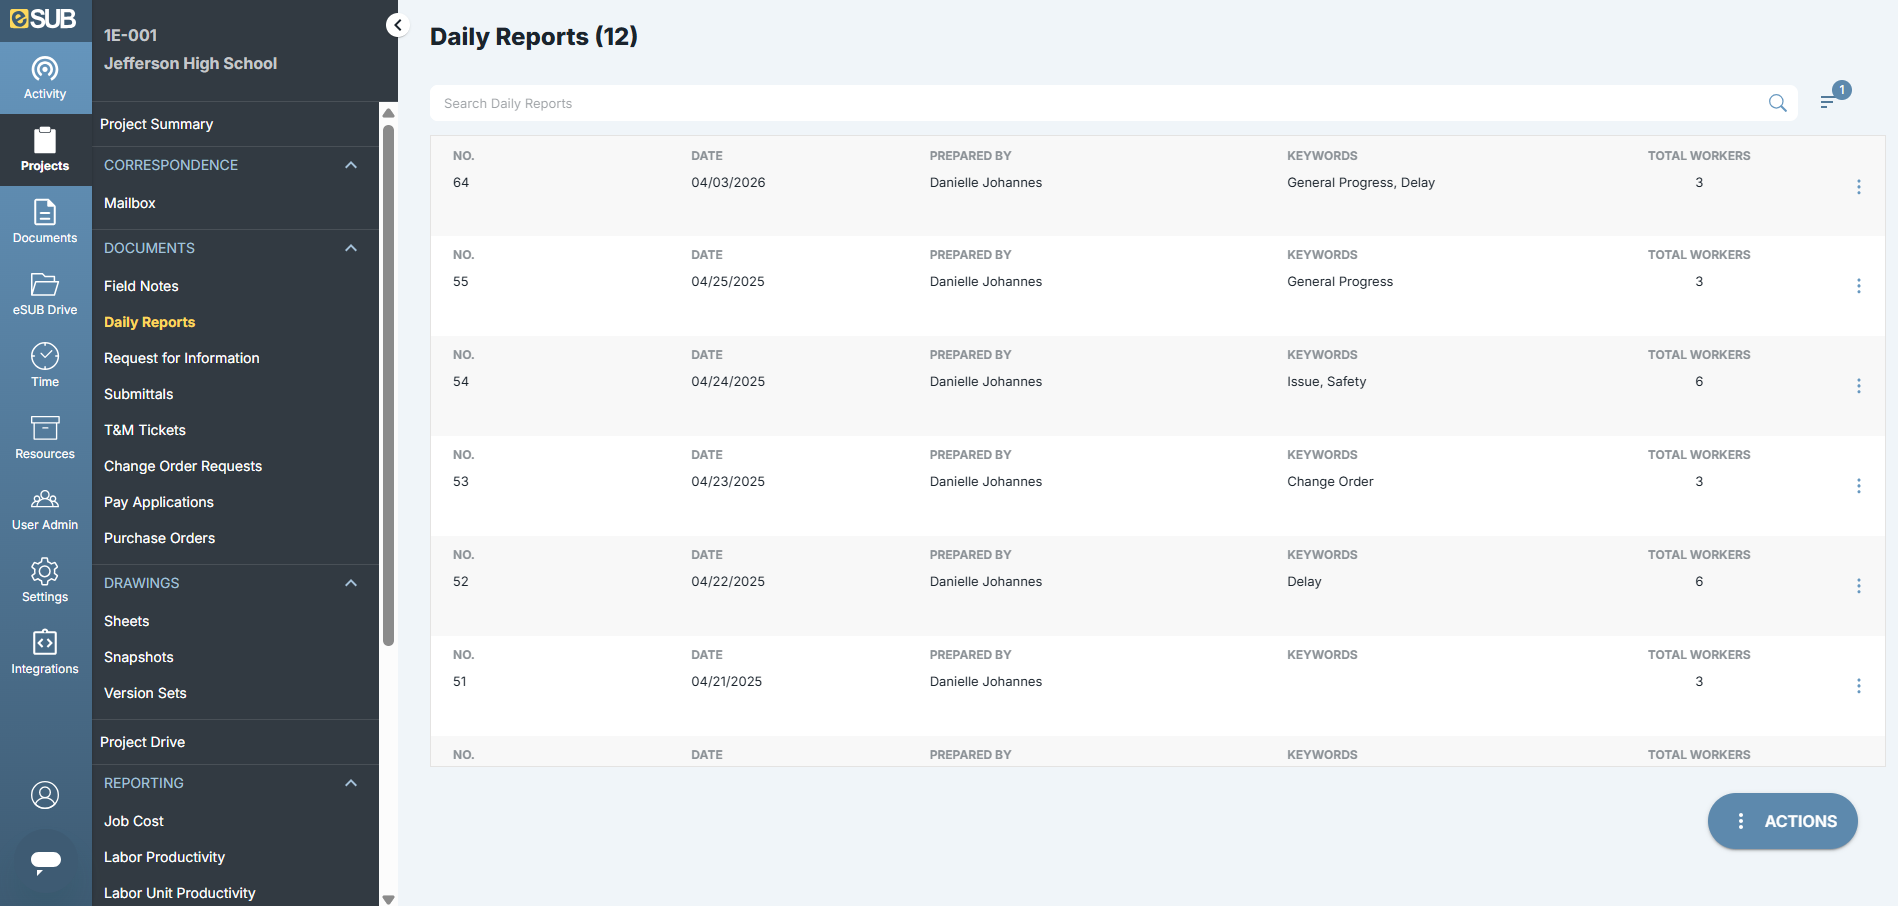Image resolution: width=1898 pixels, height=906 pixels.
Task: Select the Time tracking icon
Action: [x=45, y=364]
